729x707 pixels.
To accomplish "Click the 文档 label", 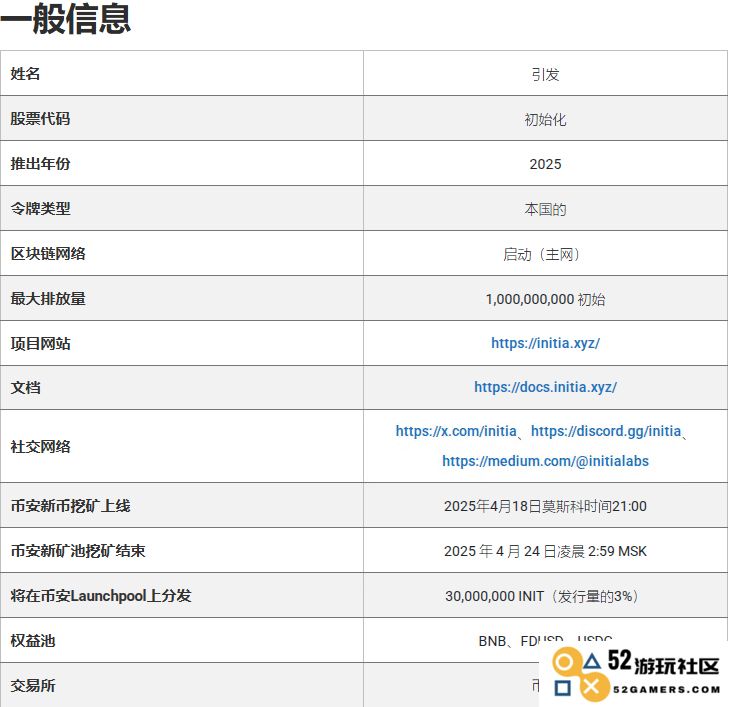I will tap(25, 388).
